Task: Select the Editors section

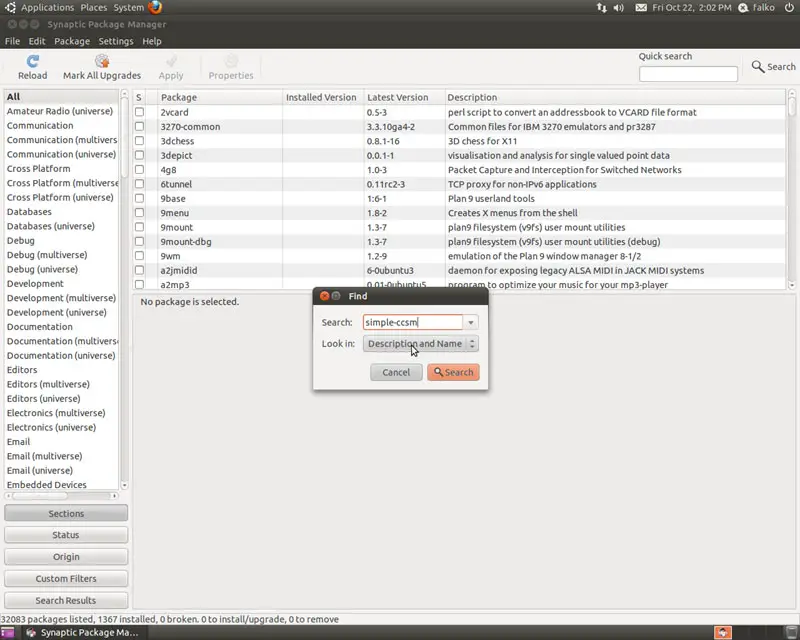Action: [61, 370]
